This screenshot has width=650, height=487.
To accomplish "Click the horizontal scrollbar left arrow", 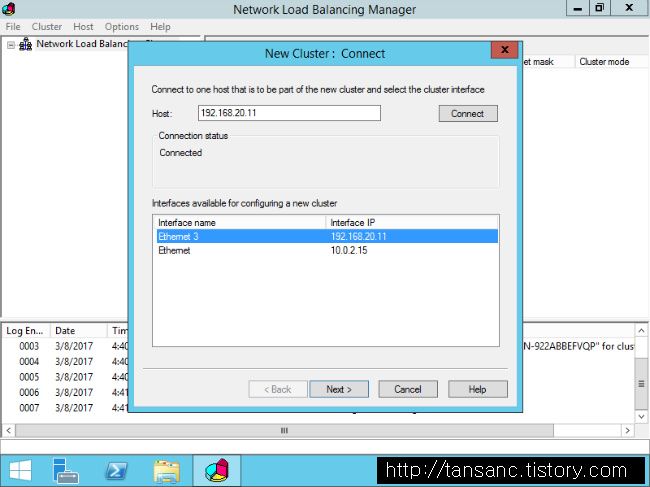I will tap(8, 431).
